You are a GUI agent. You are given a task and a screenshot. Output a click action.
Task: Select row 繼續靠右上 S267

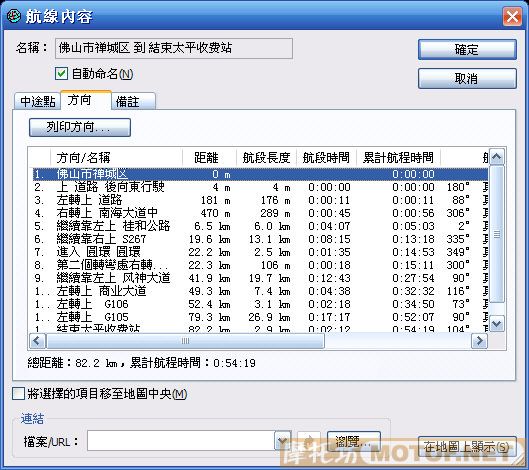260,239
